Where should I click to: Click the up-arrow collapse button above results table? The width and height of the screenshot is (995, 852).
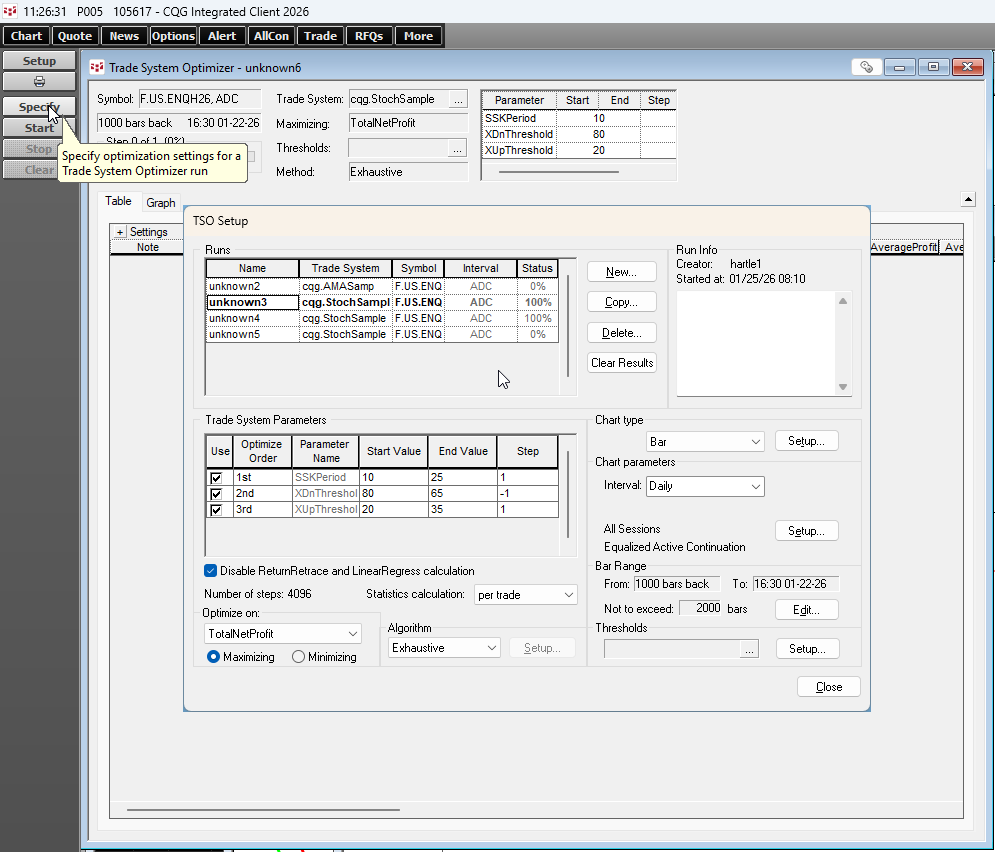tap(967, 199)
